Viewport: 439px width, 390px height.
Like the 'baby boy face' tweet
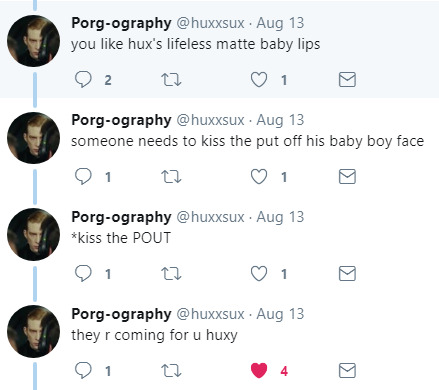[259, 177]
